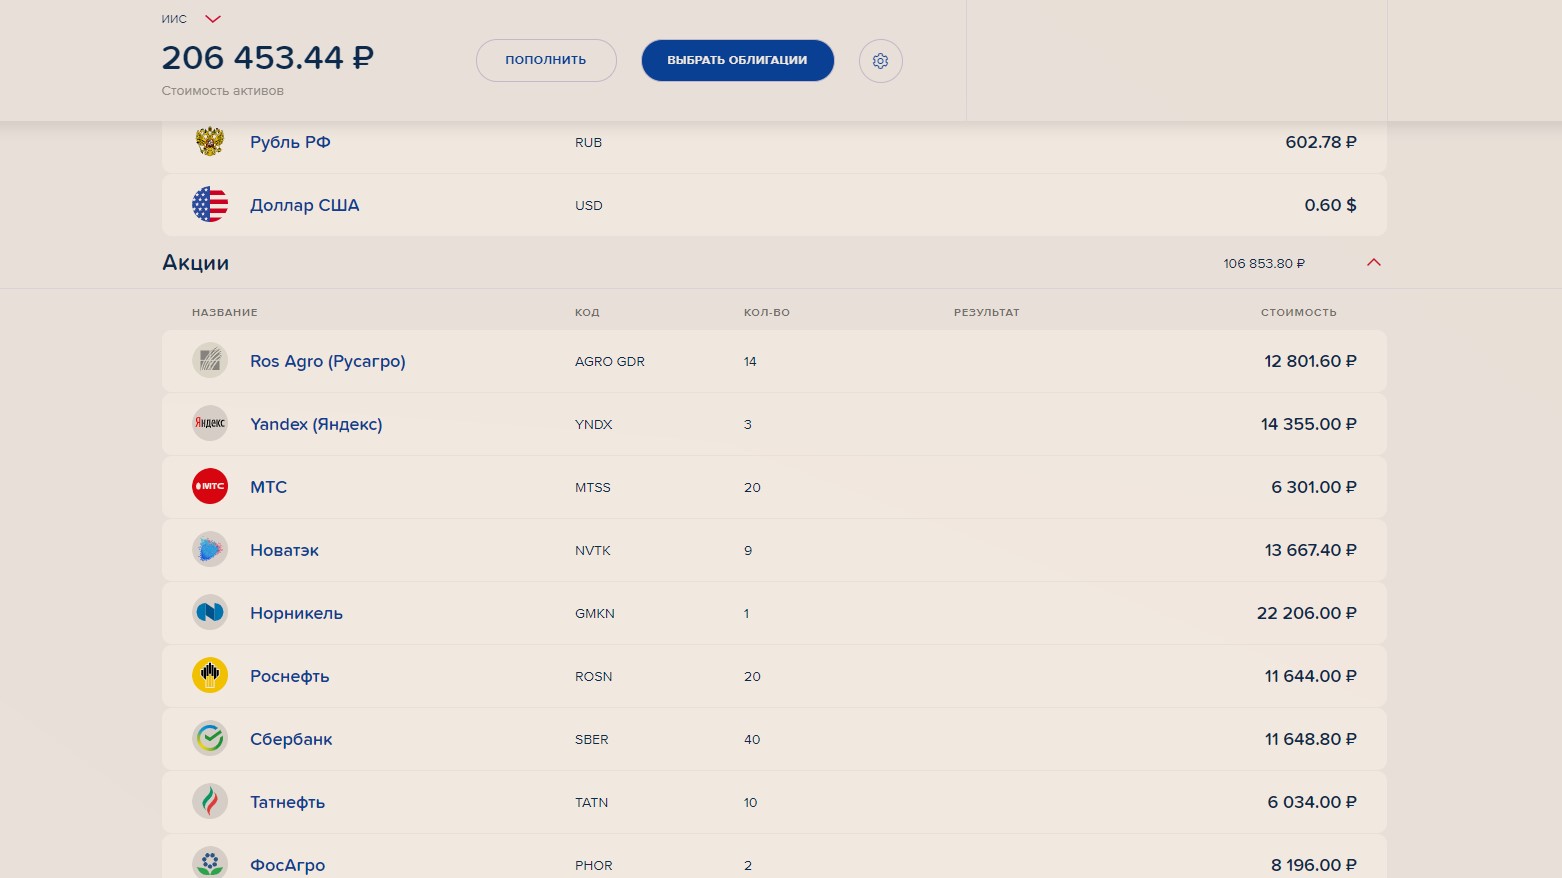The height and width of the screenshot is (878, 1562).
Task: Click the 11 648.80 ₽ value
Action: pyautogui.click(x=1310, y=739)
